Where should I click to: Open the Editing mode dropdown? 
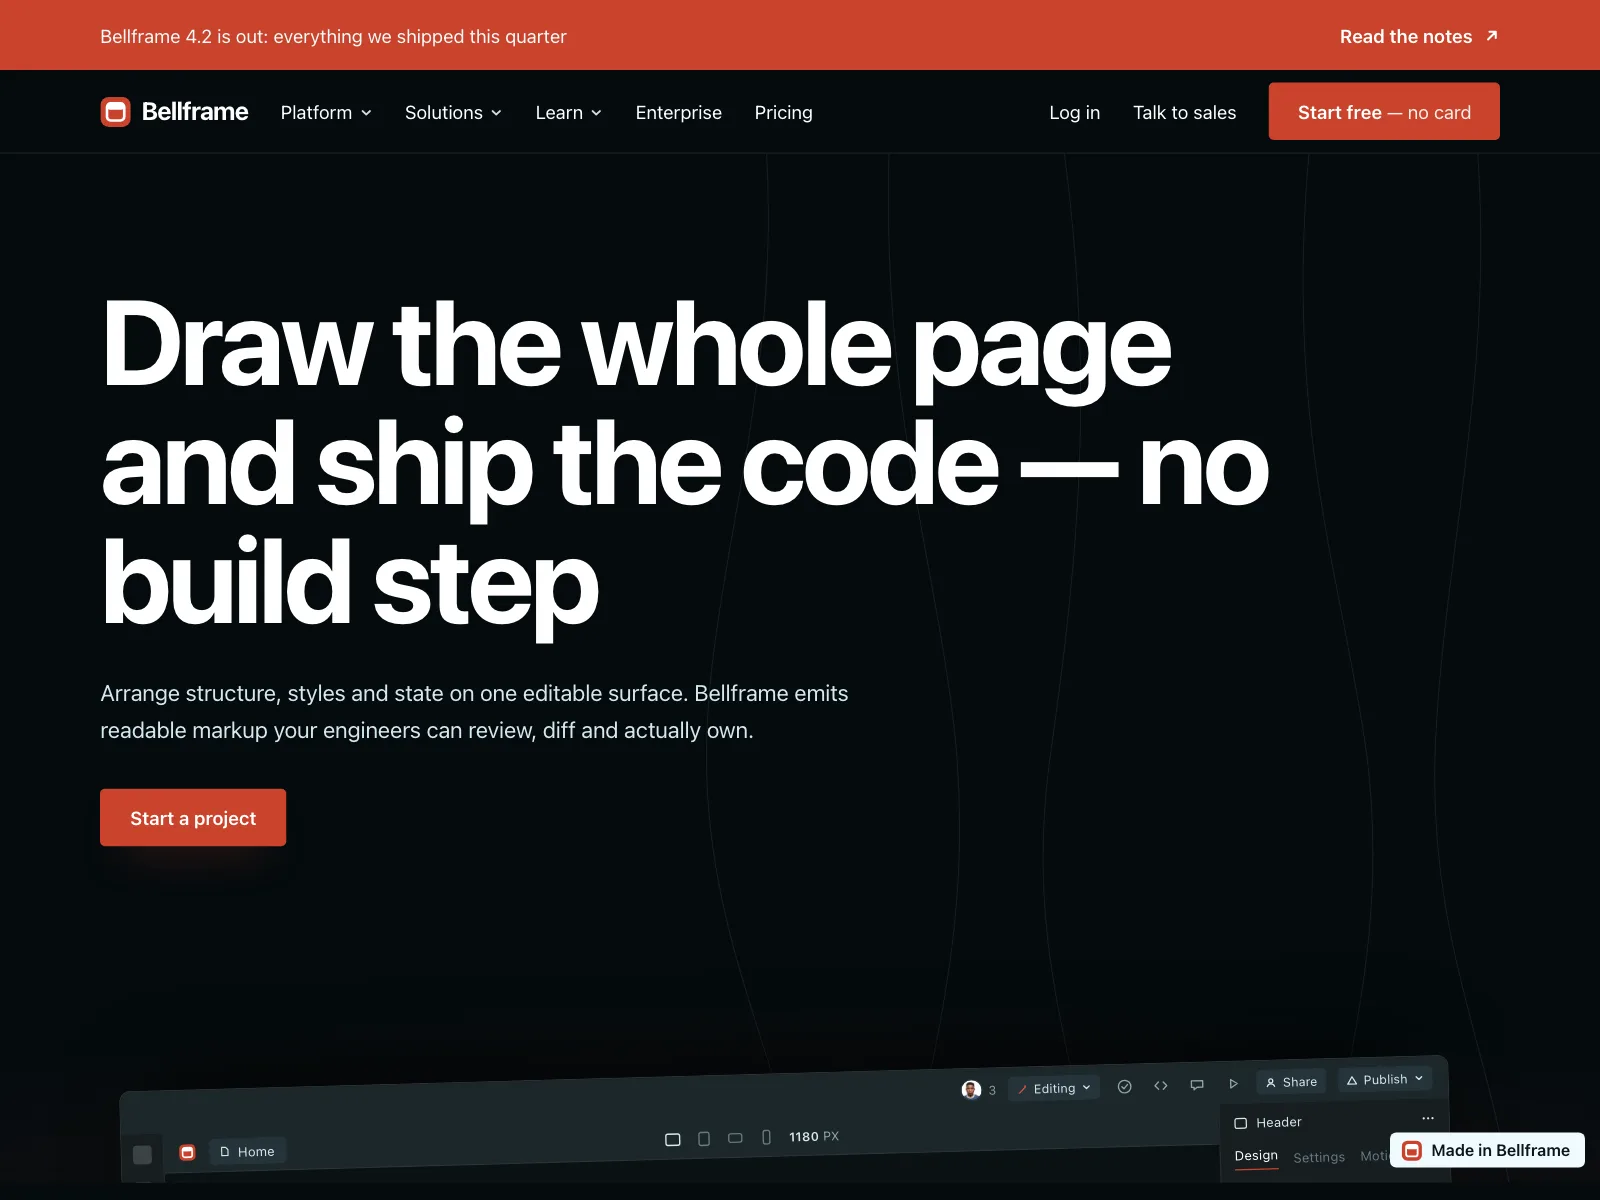pyautogui.click(x=1054, y=1088)
